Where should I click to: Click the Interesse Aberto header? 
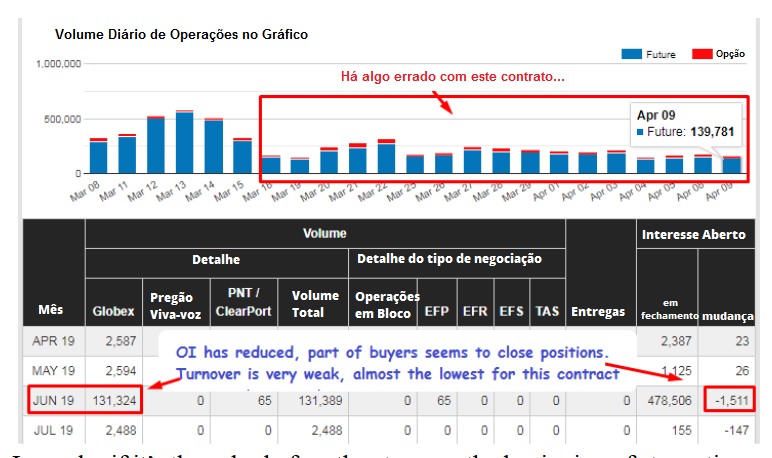coord(695,234)
